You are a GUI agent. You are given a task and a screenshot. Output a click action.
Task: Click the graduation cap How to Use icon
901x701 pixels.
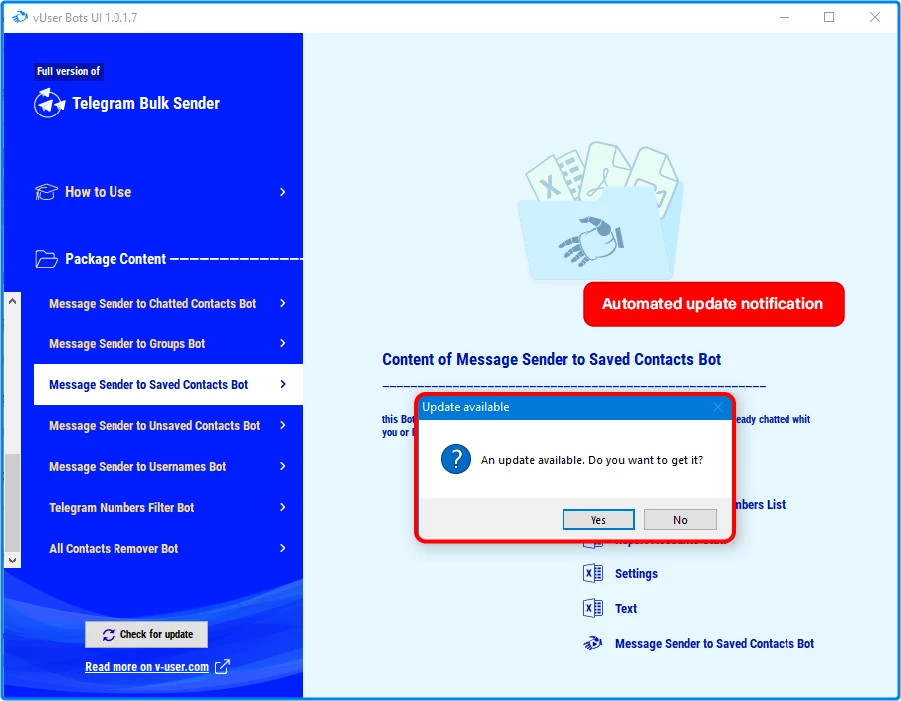click(x=46, y=192)
